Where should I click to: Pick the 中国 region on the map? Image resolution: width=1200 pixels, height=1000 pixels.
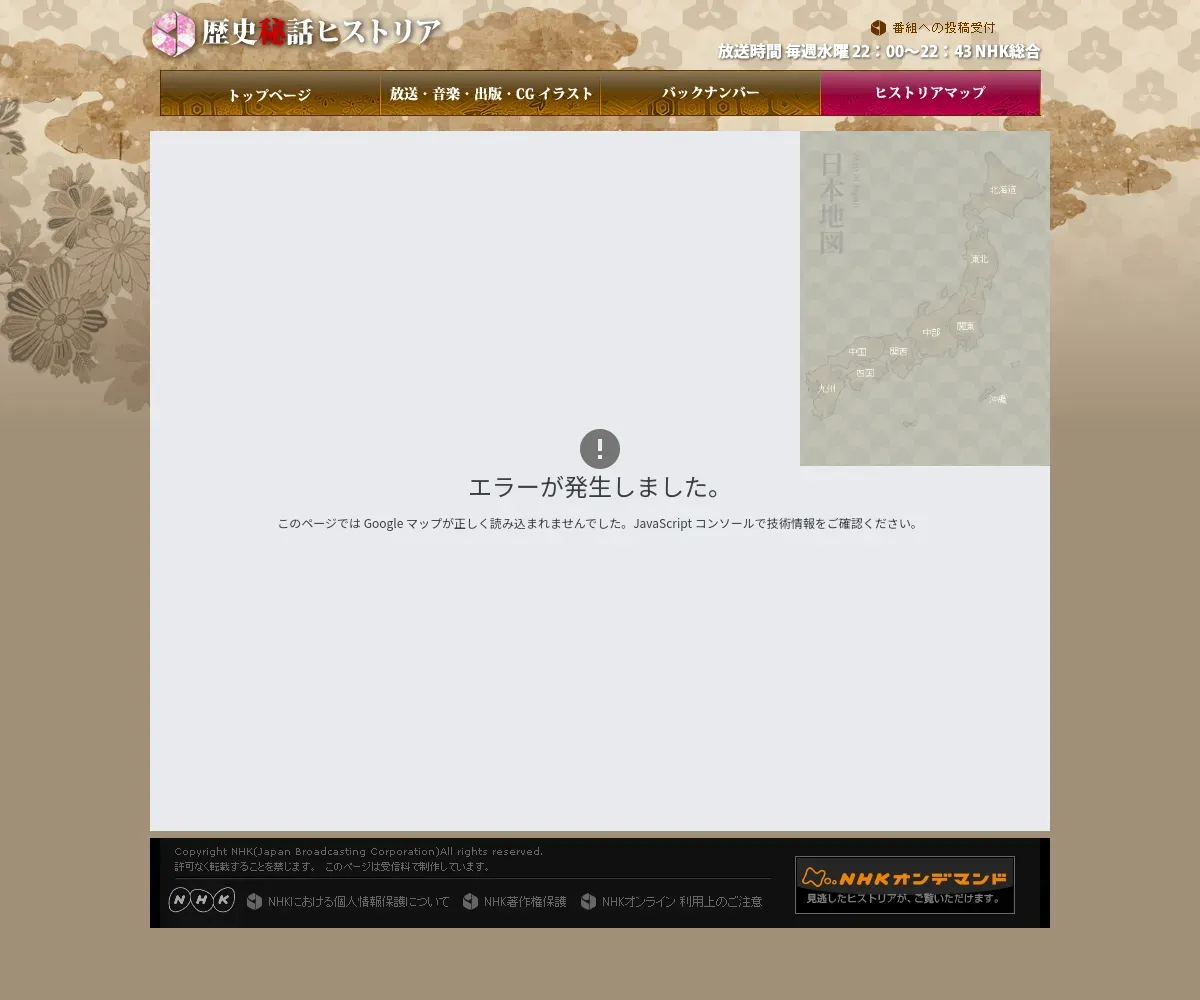tap(857, 351)
